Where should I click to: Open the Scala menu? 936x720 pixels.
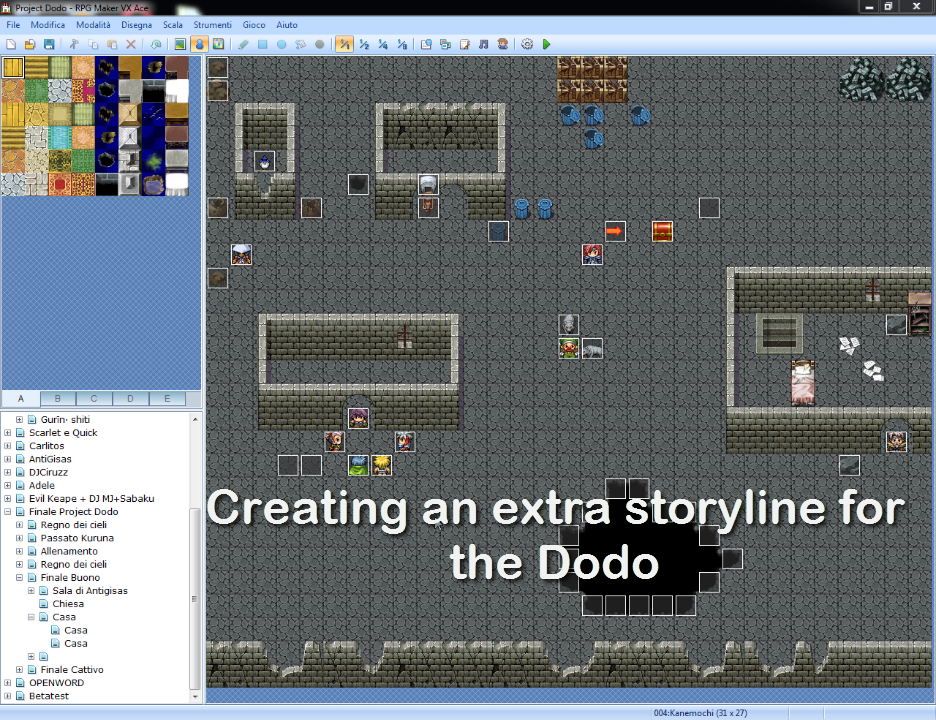173,25
